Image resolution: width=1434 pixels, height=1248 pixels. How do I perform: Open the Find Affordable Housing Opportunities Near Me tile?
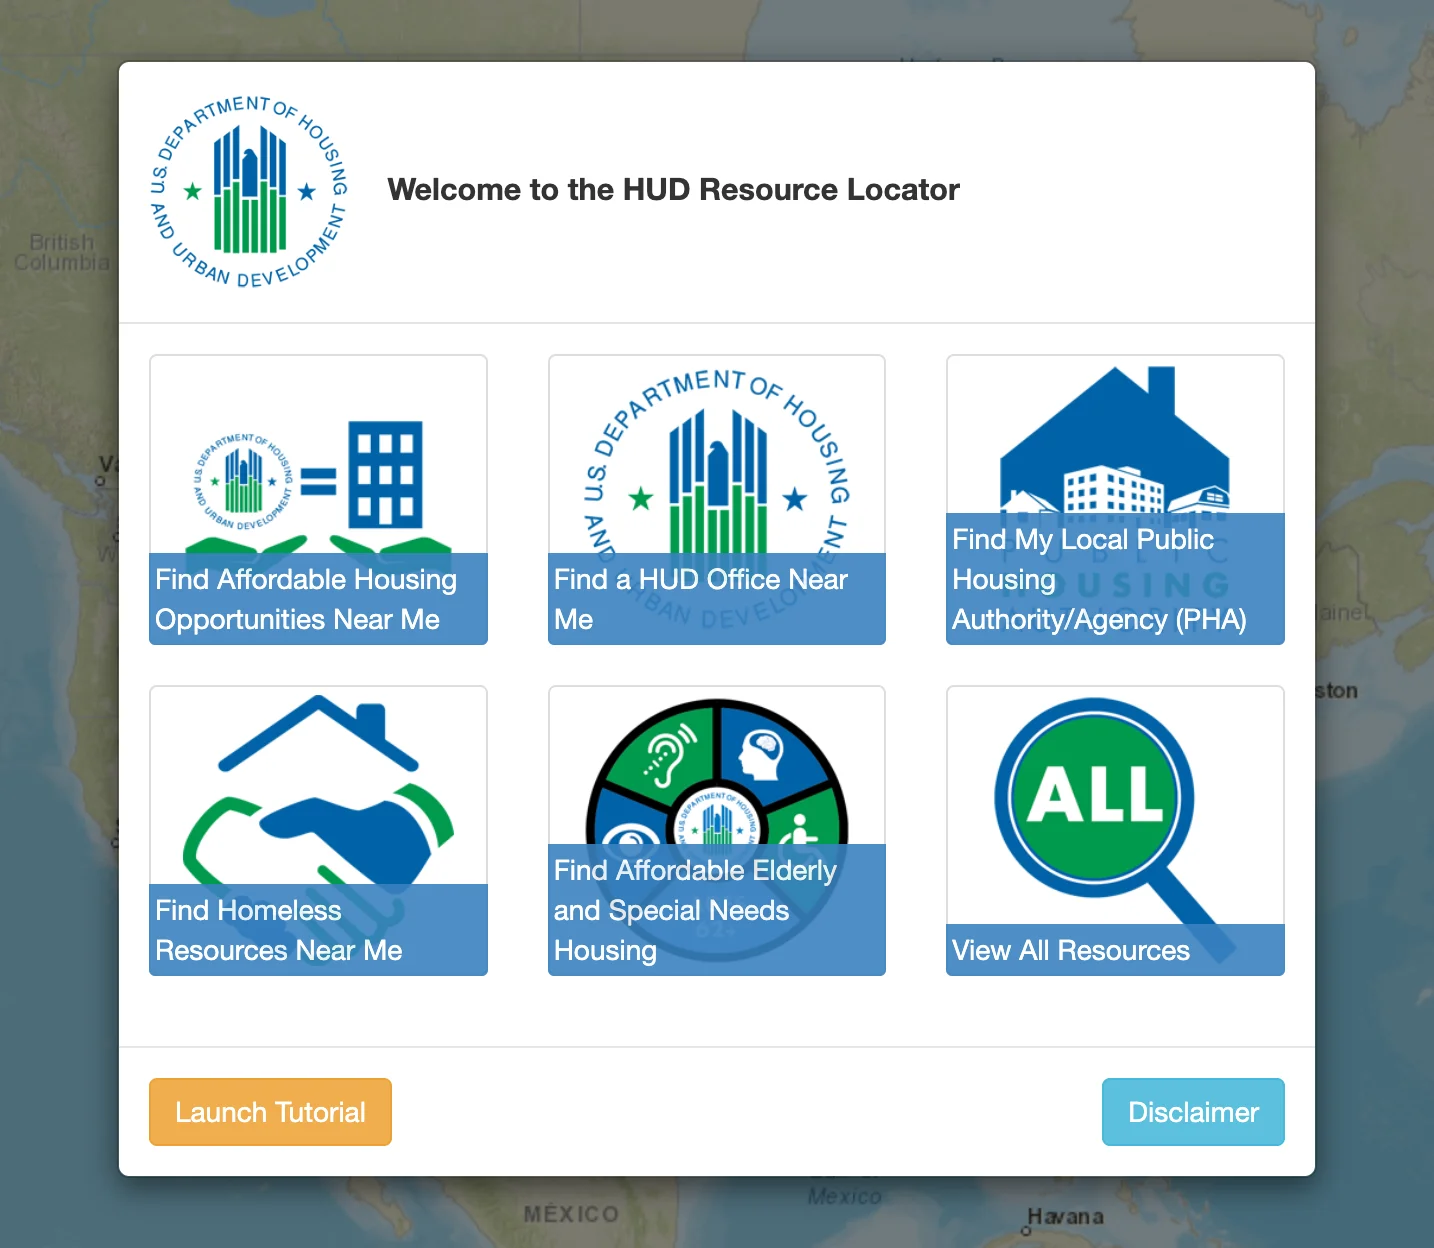tap(318, 500)
